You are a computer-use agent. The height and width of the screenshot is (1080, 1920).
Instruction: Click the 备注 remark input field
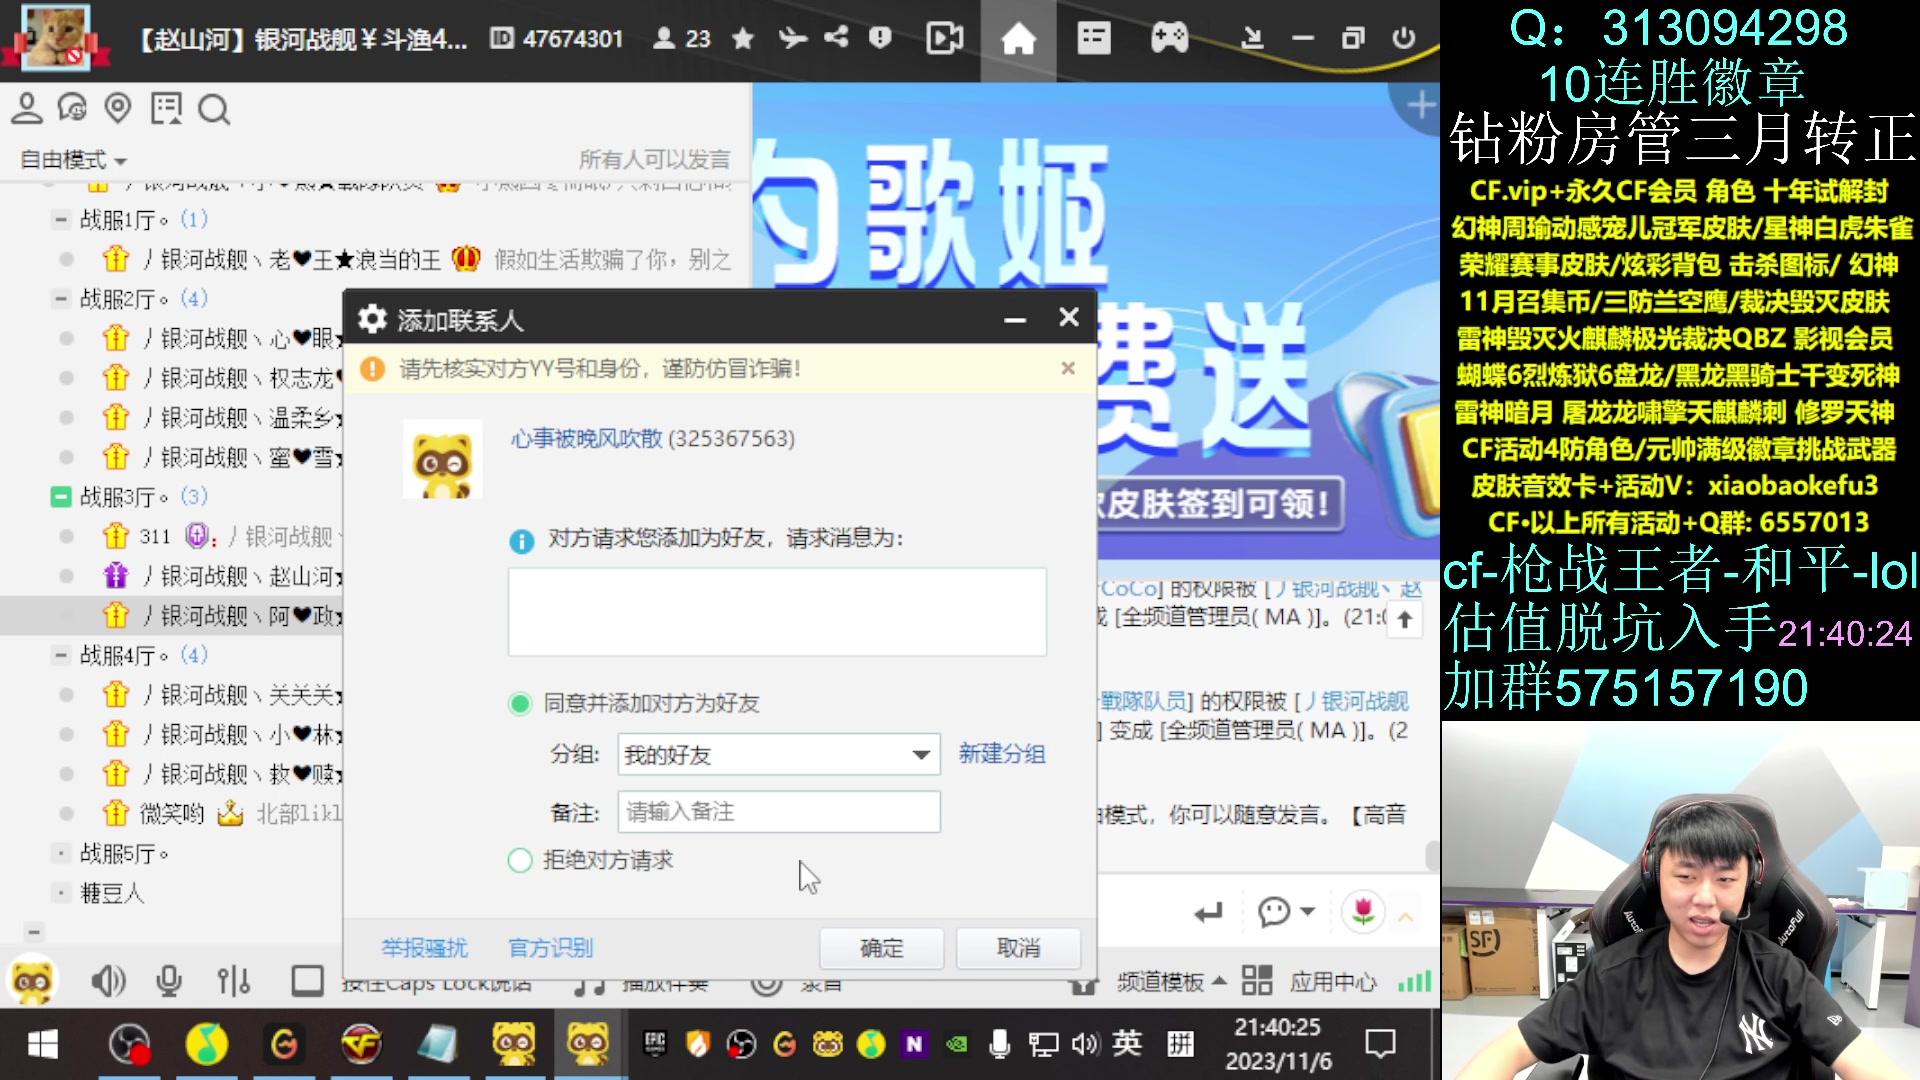point(778,811)
